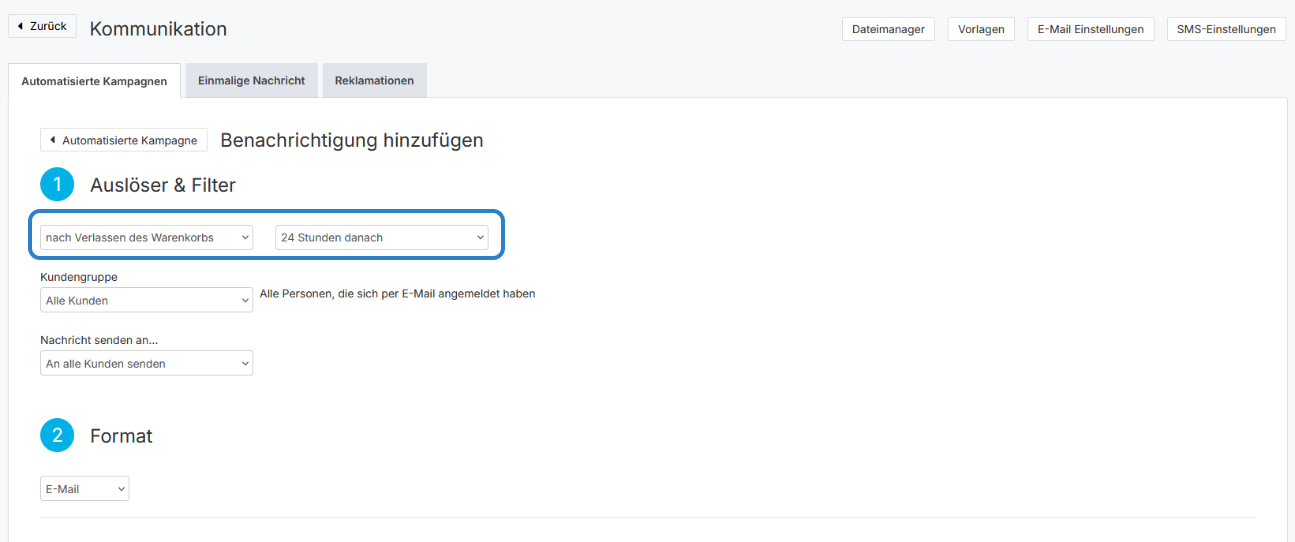Click the 'Format' section heading

[x=121, y=436]
